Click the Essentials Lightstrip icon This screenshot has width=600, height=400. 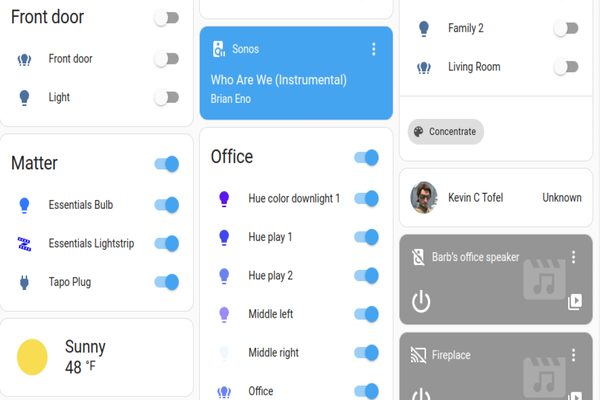click(x=25, y=243)
